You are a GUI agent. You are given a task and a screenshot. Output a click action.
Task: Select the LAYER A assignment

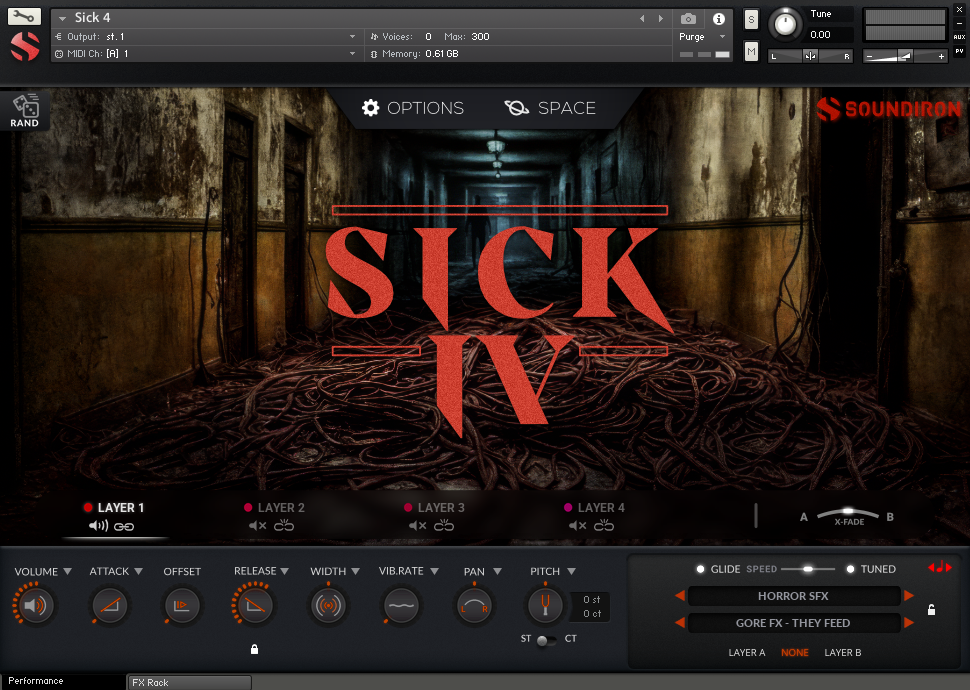click(747, 652)
